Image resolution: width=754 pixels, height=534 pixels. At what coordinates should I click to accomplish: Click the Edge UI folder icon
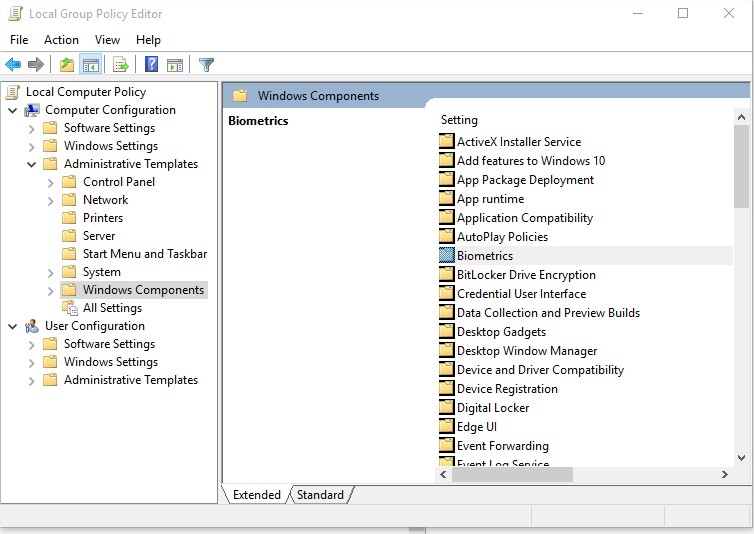tap(447, 427)
